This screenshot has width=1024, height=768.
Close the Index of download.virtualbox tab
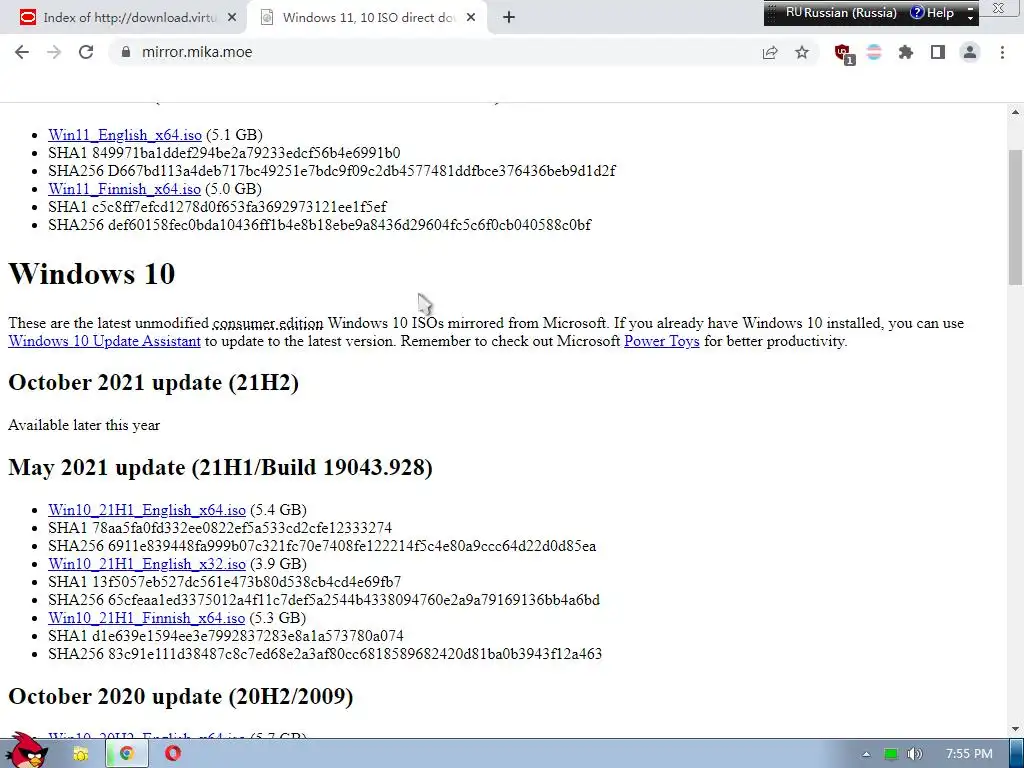point(232,18)
